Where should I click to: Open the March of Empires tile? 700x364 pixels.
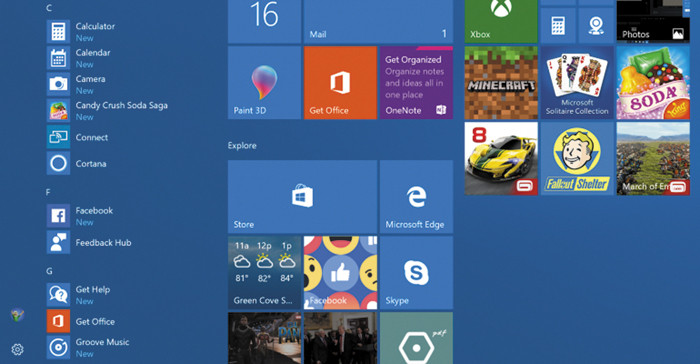click(653, 159)
